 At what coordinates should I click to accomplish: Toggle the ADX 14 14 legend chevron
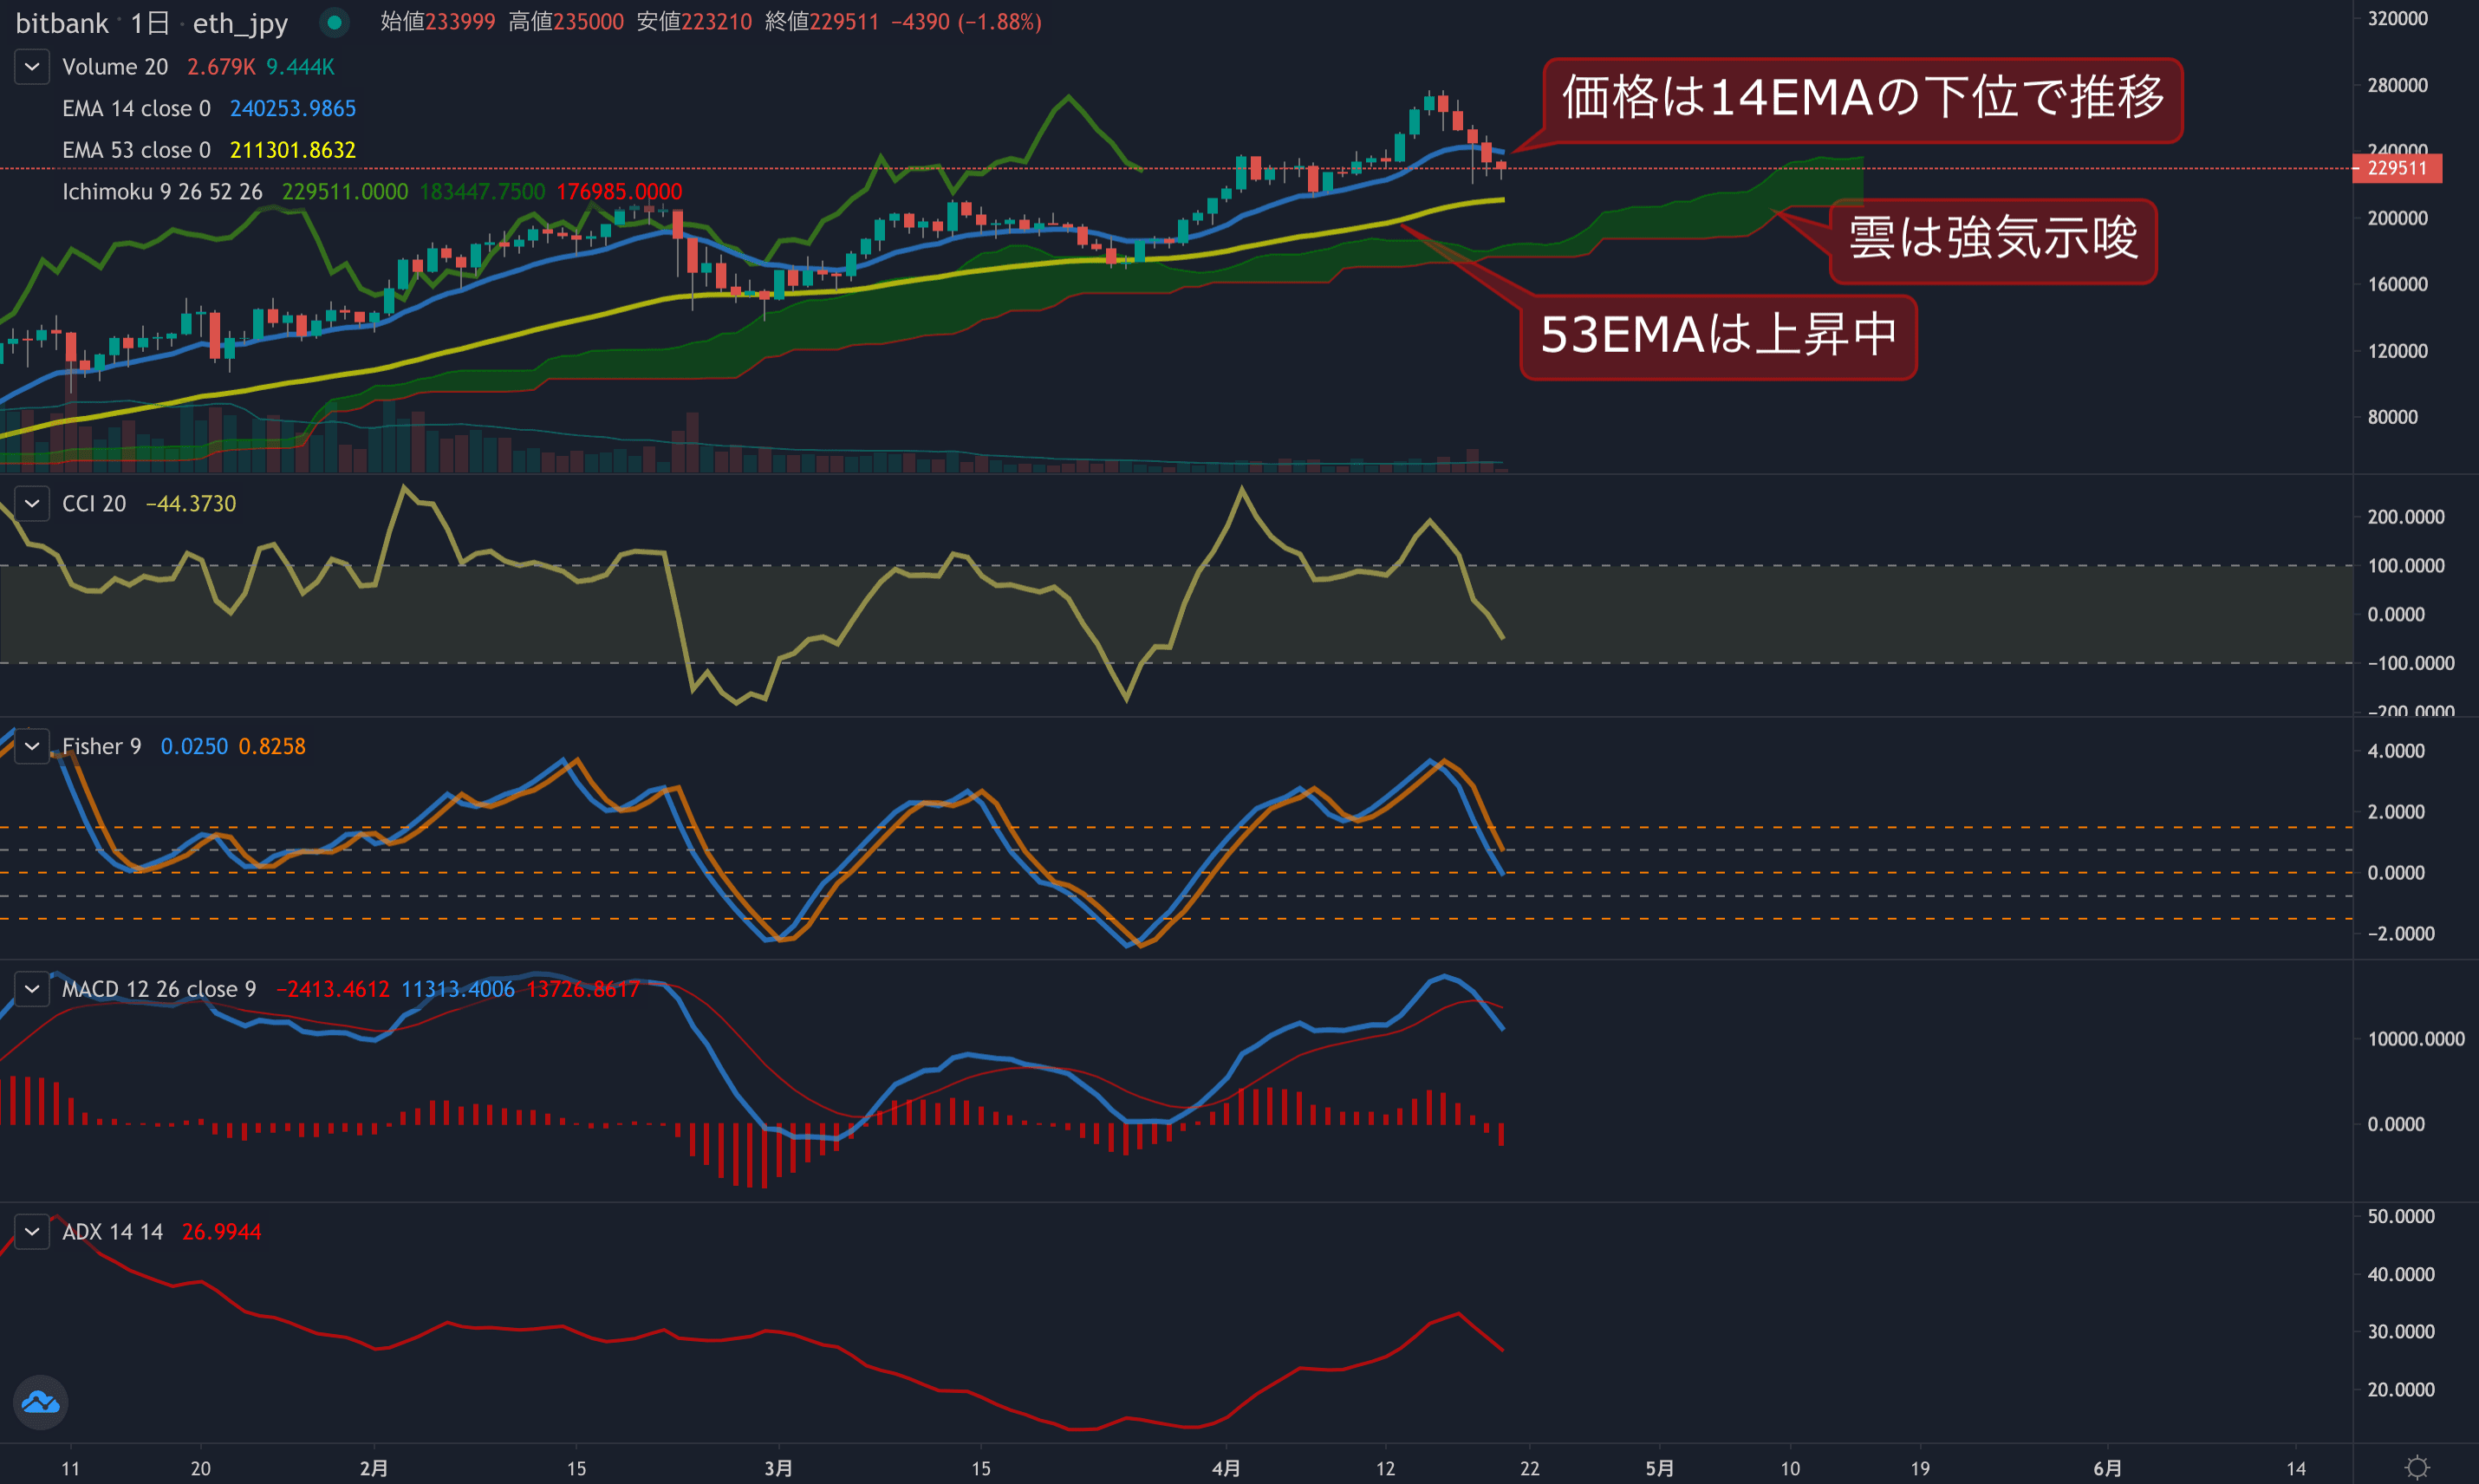(32, 1231)
